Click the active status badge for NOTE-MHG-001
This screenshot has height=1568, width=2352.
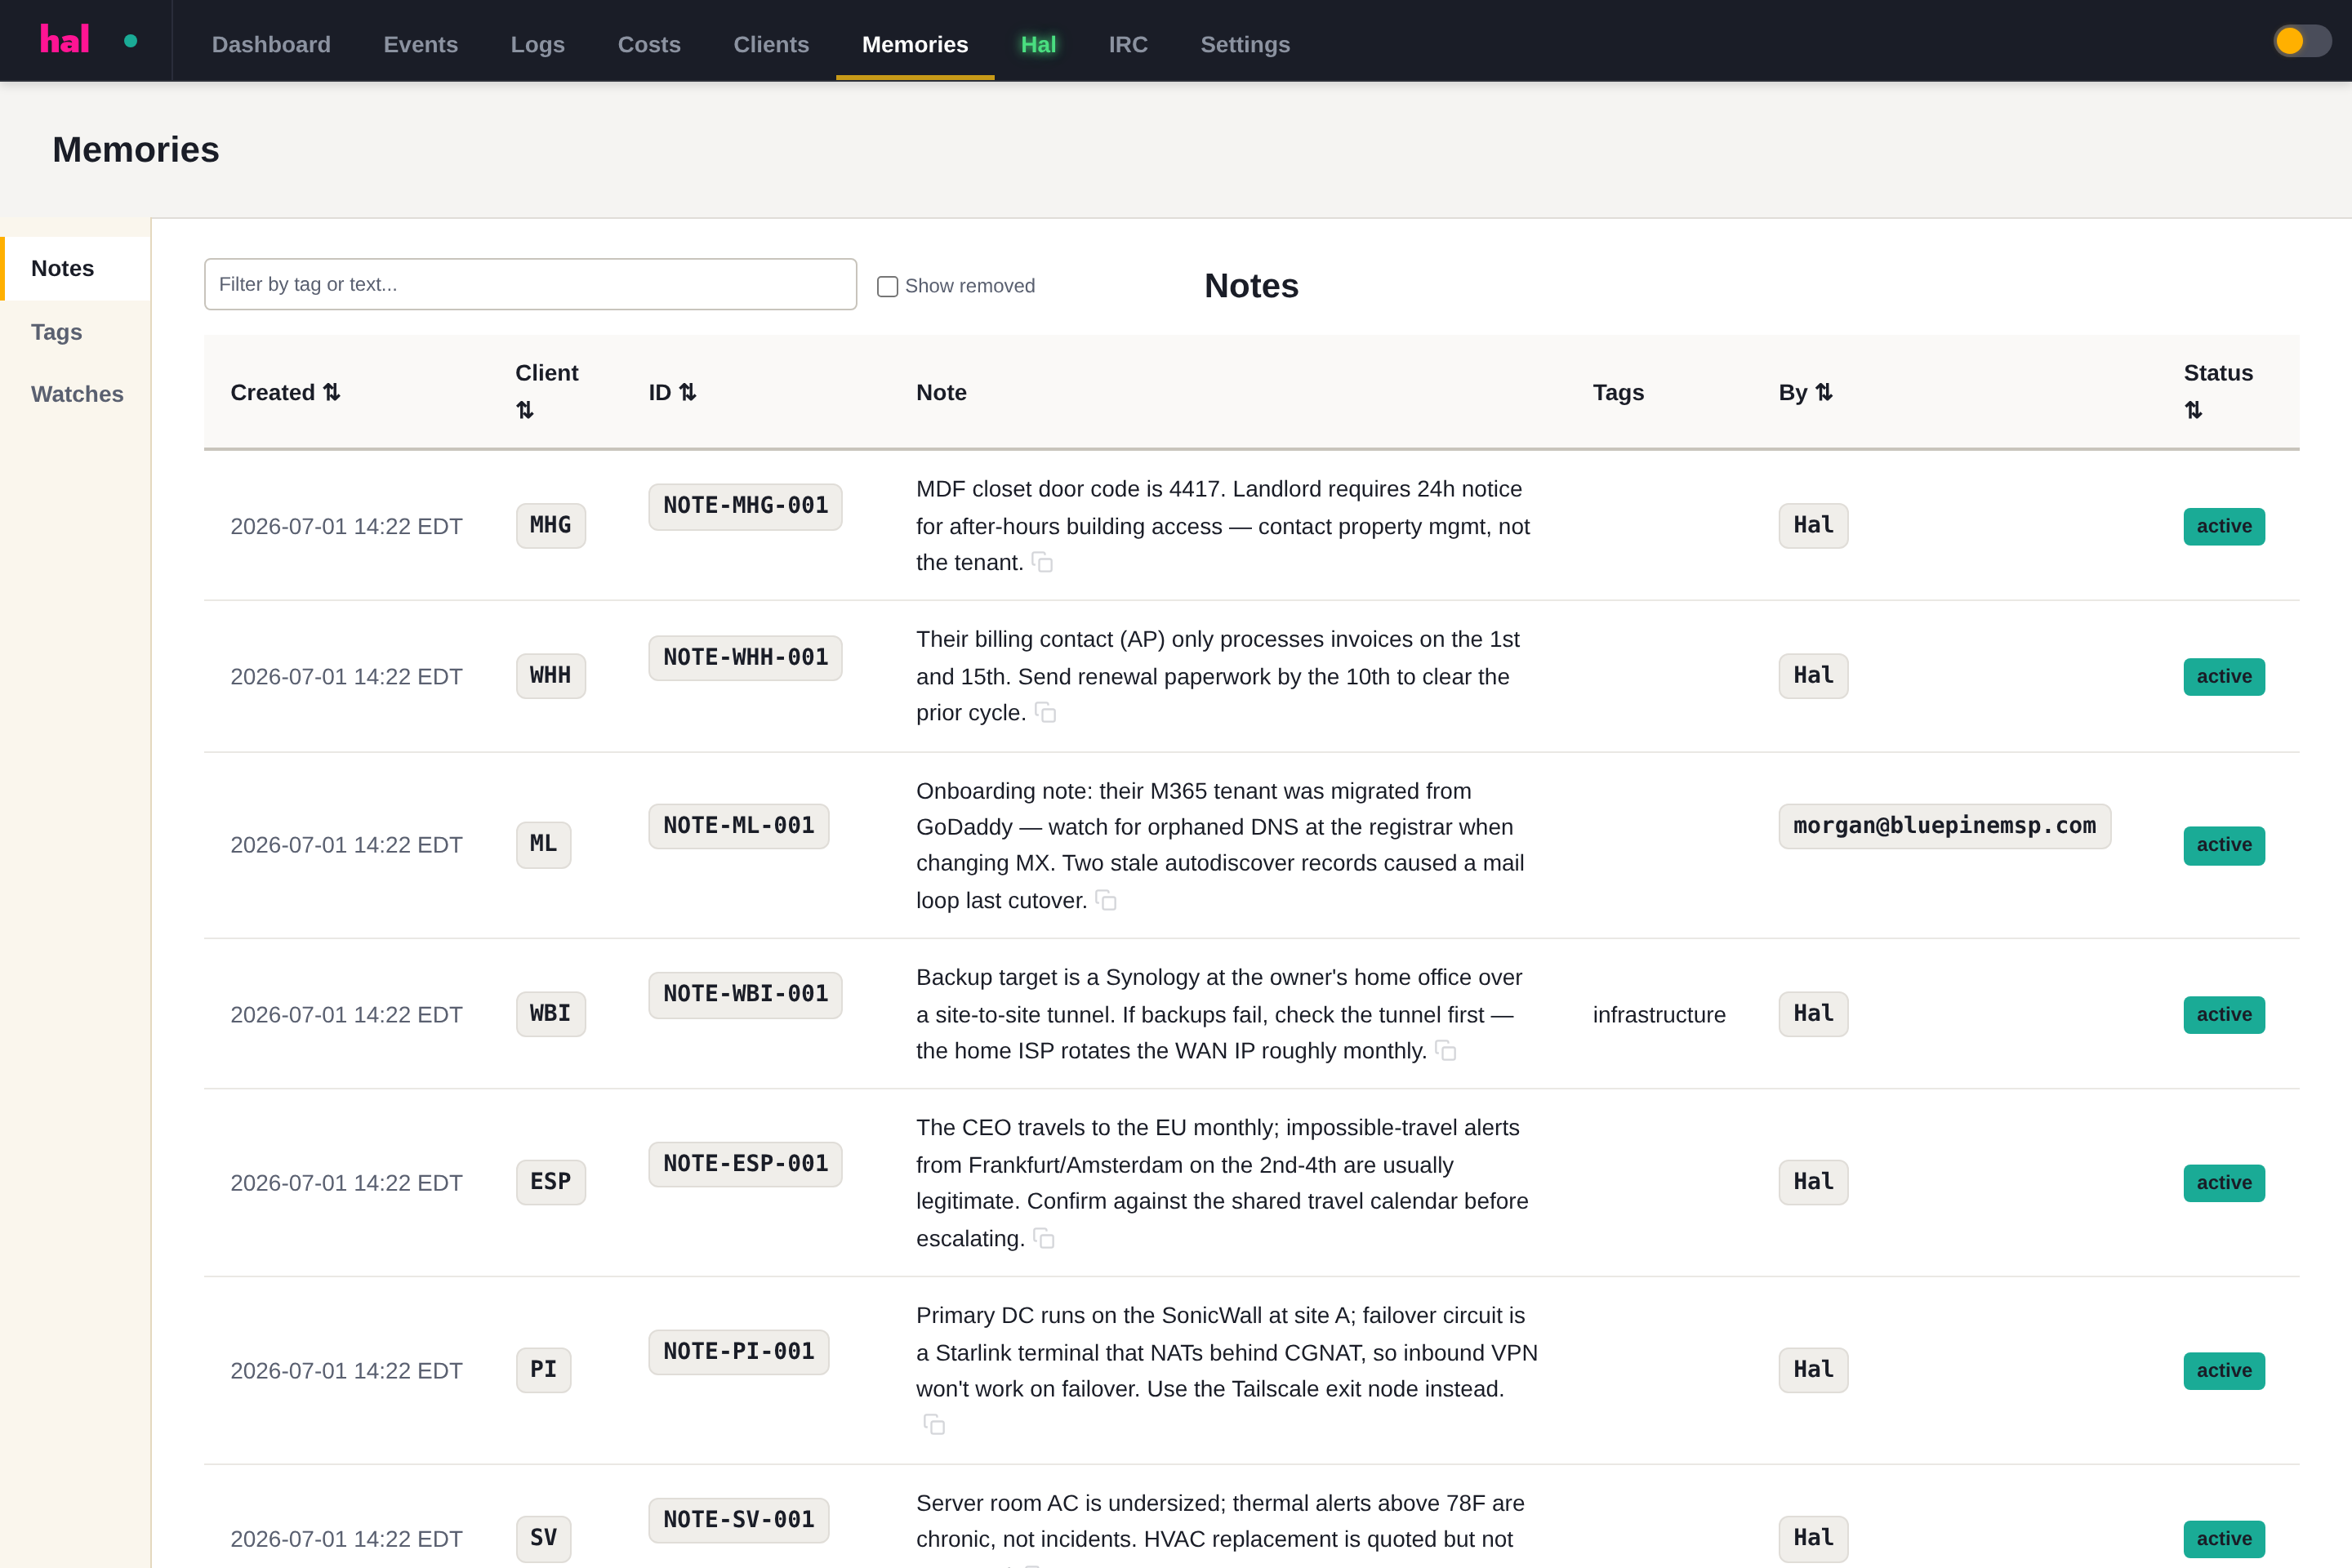tap(2223, 526)
